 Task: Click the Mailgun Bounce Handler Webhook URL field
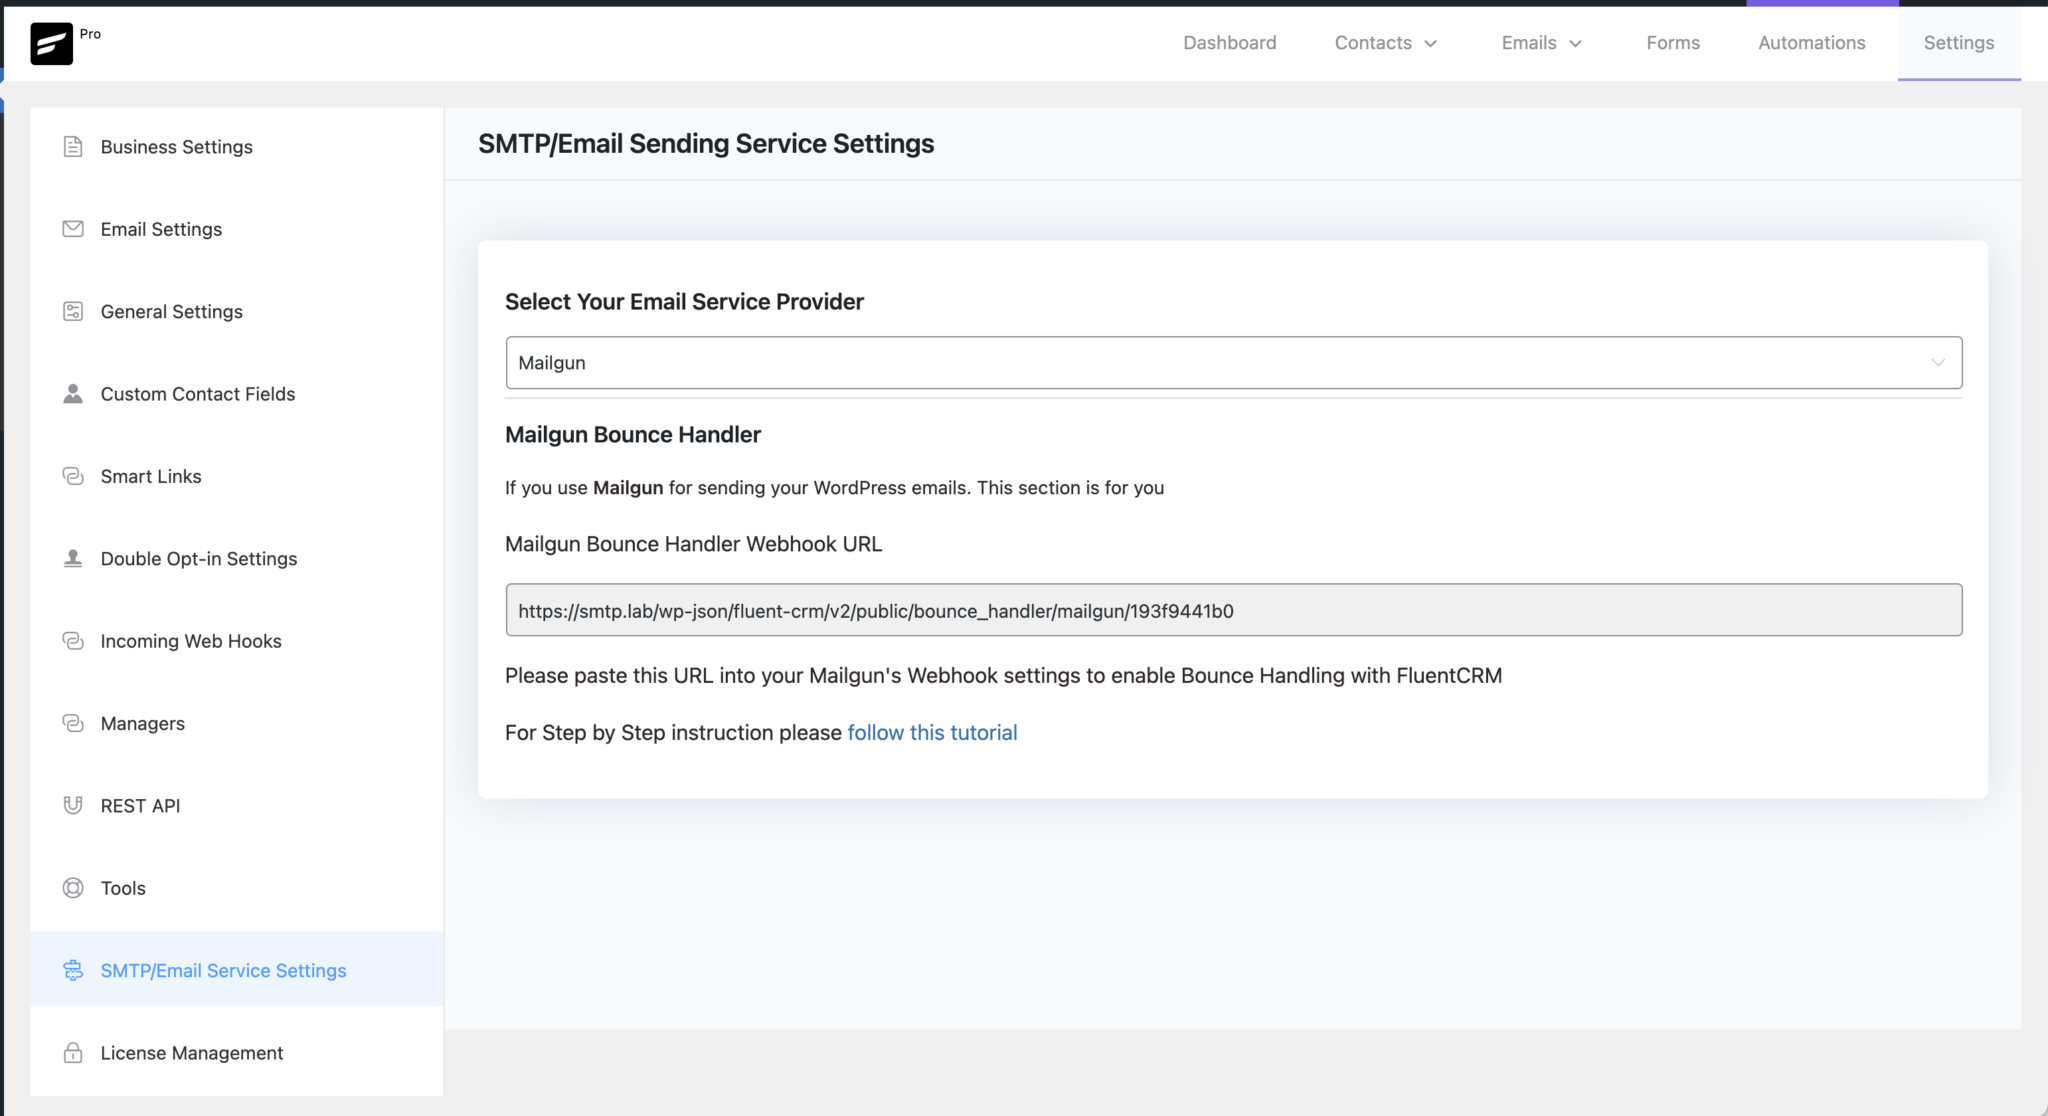click(x=1233, y=610)
